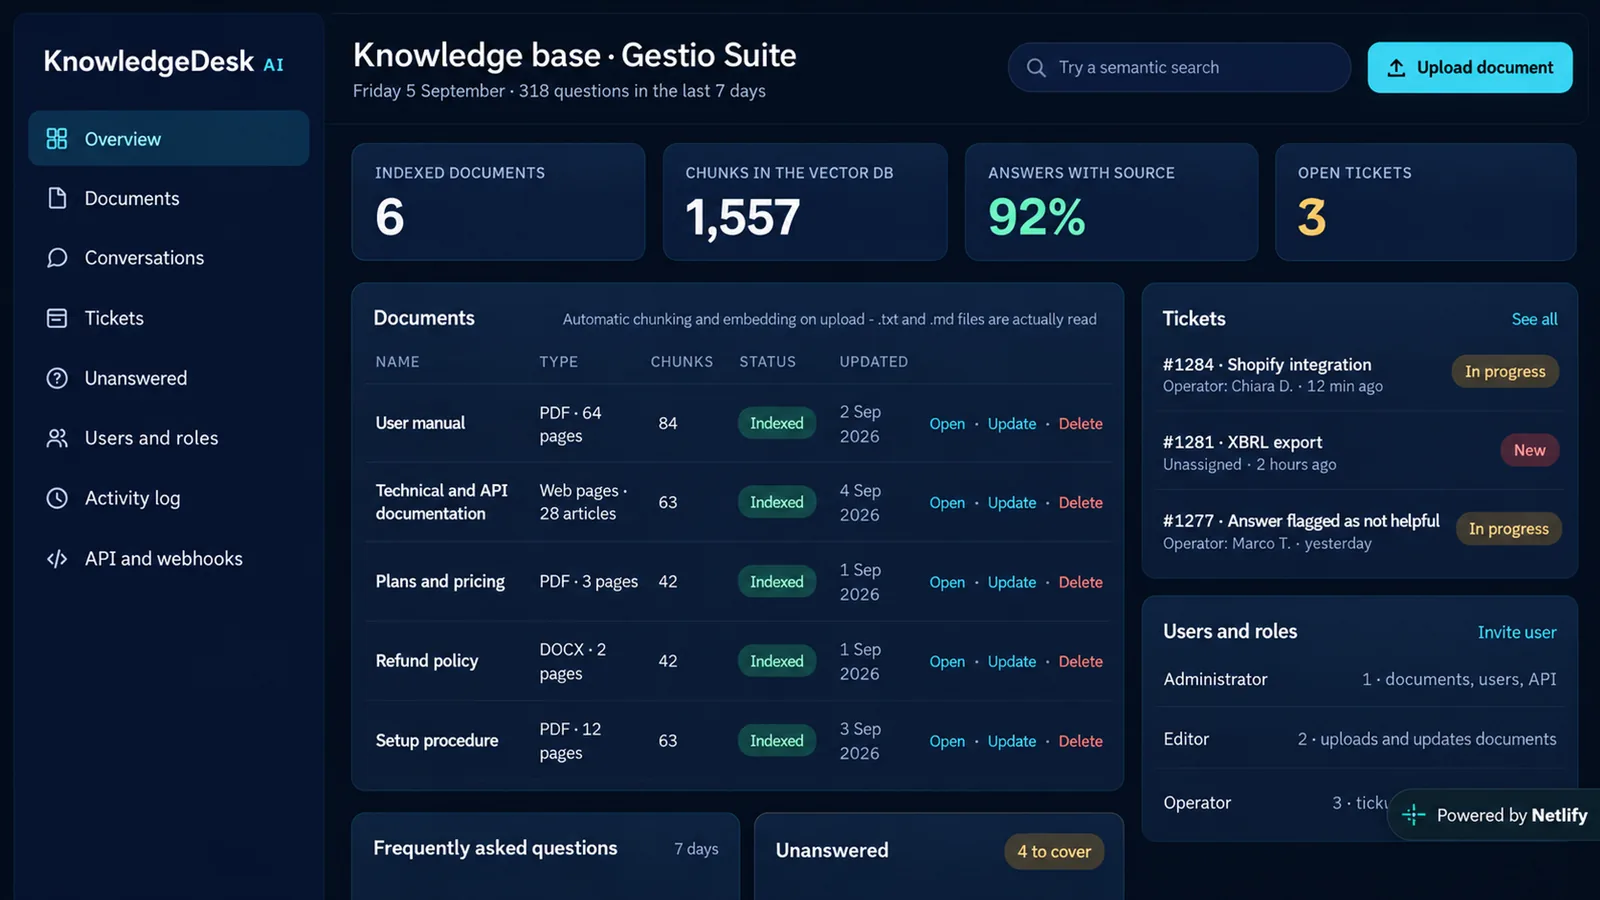Click the UPDATED column header
The width and height of the screenshot is (1600, 900).
tap(874, 362)
